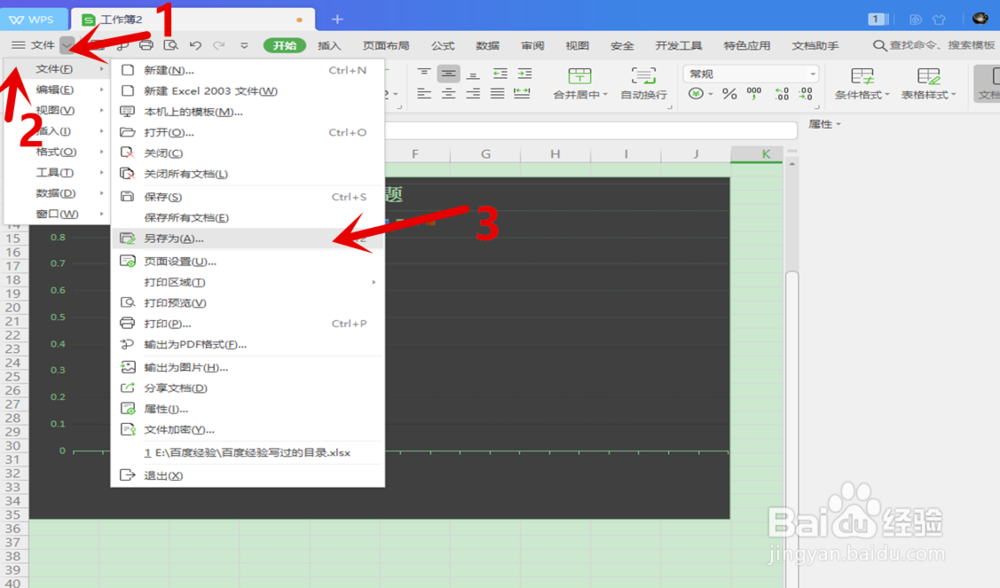The image size is (1000, 588).
Task: Click the undo arrow icon
Action: (x=195, y=45)
